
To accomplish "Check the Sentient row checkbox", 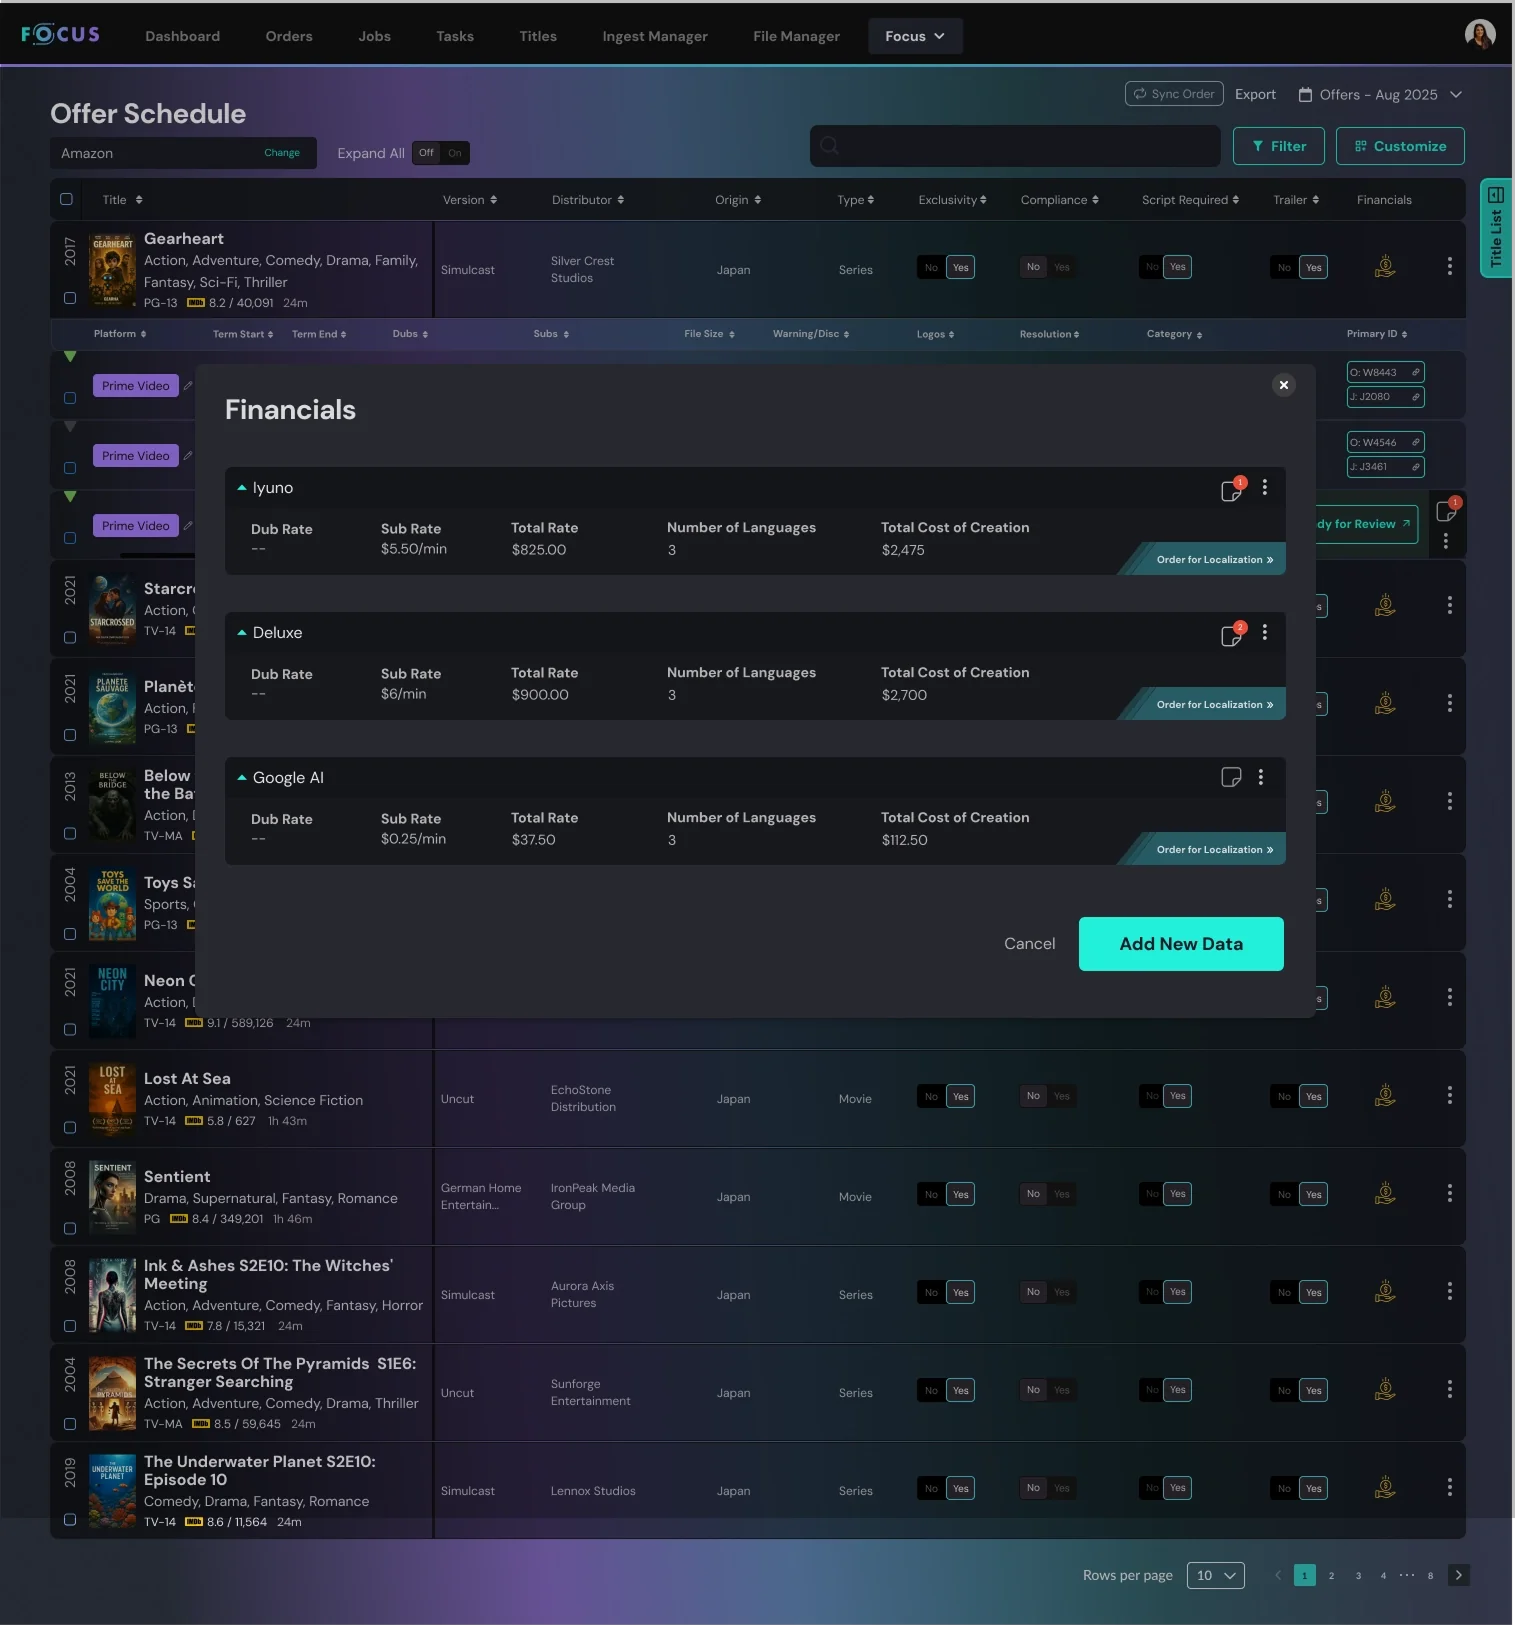I will (70, 1228).
